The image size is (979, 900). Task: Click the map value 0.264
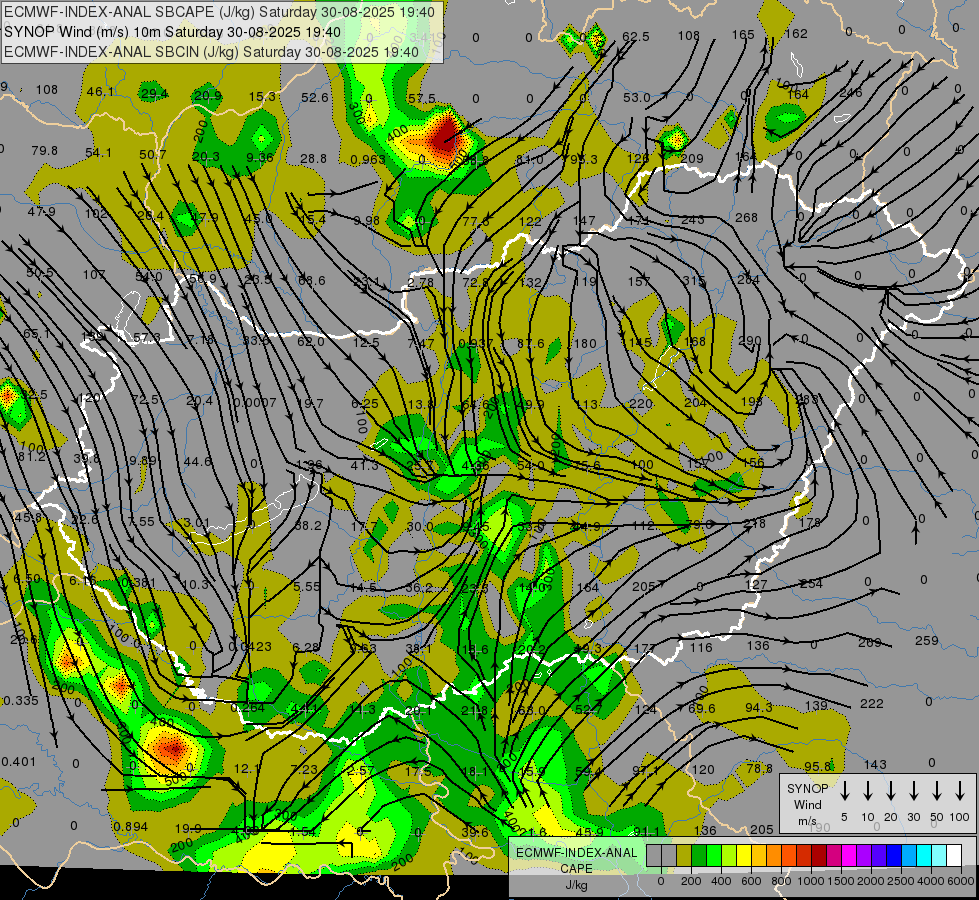247,708
